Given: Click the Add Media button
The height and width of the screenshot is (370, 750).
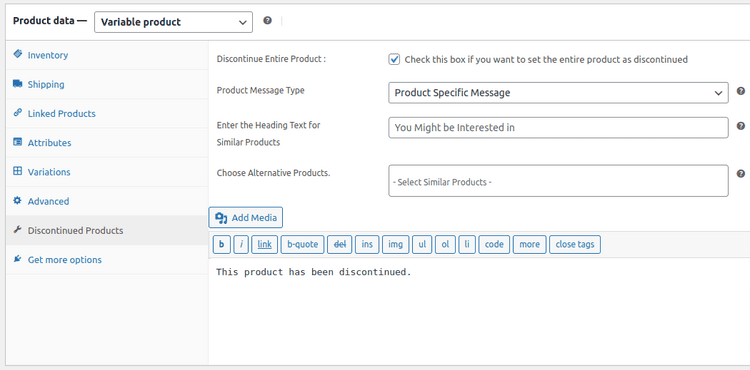Looking at the screenshot, I should click(x=246, y=218).
